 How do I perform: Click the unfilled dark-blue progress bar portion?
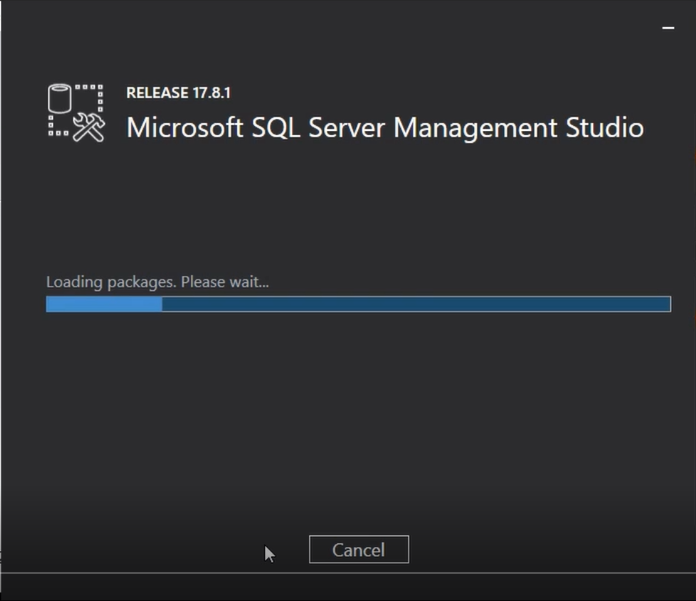tap(416, 304)
